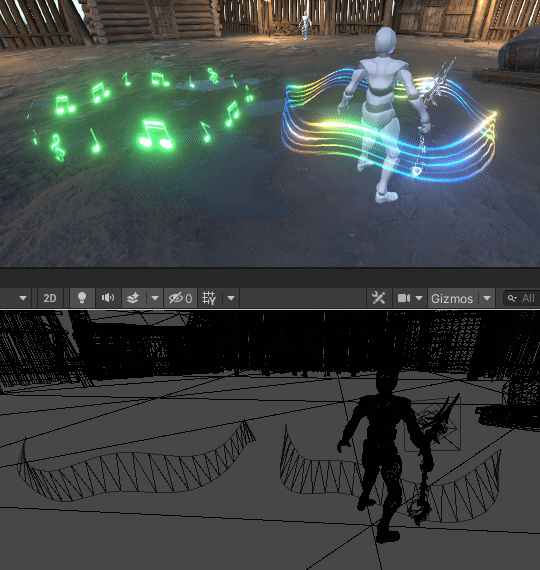Click the scene camera icon
The width and height of the screenshot is (540, 570).
[404, 298]
